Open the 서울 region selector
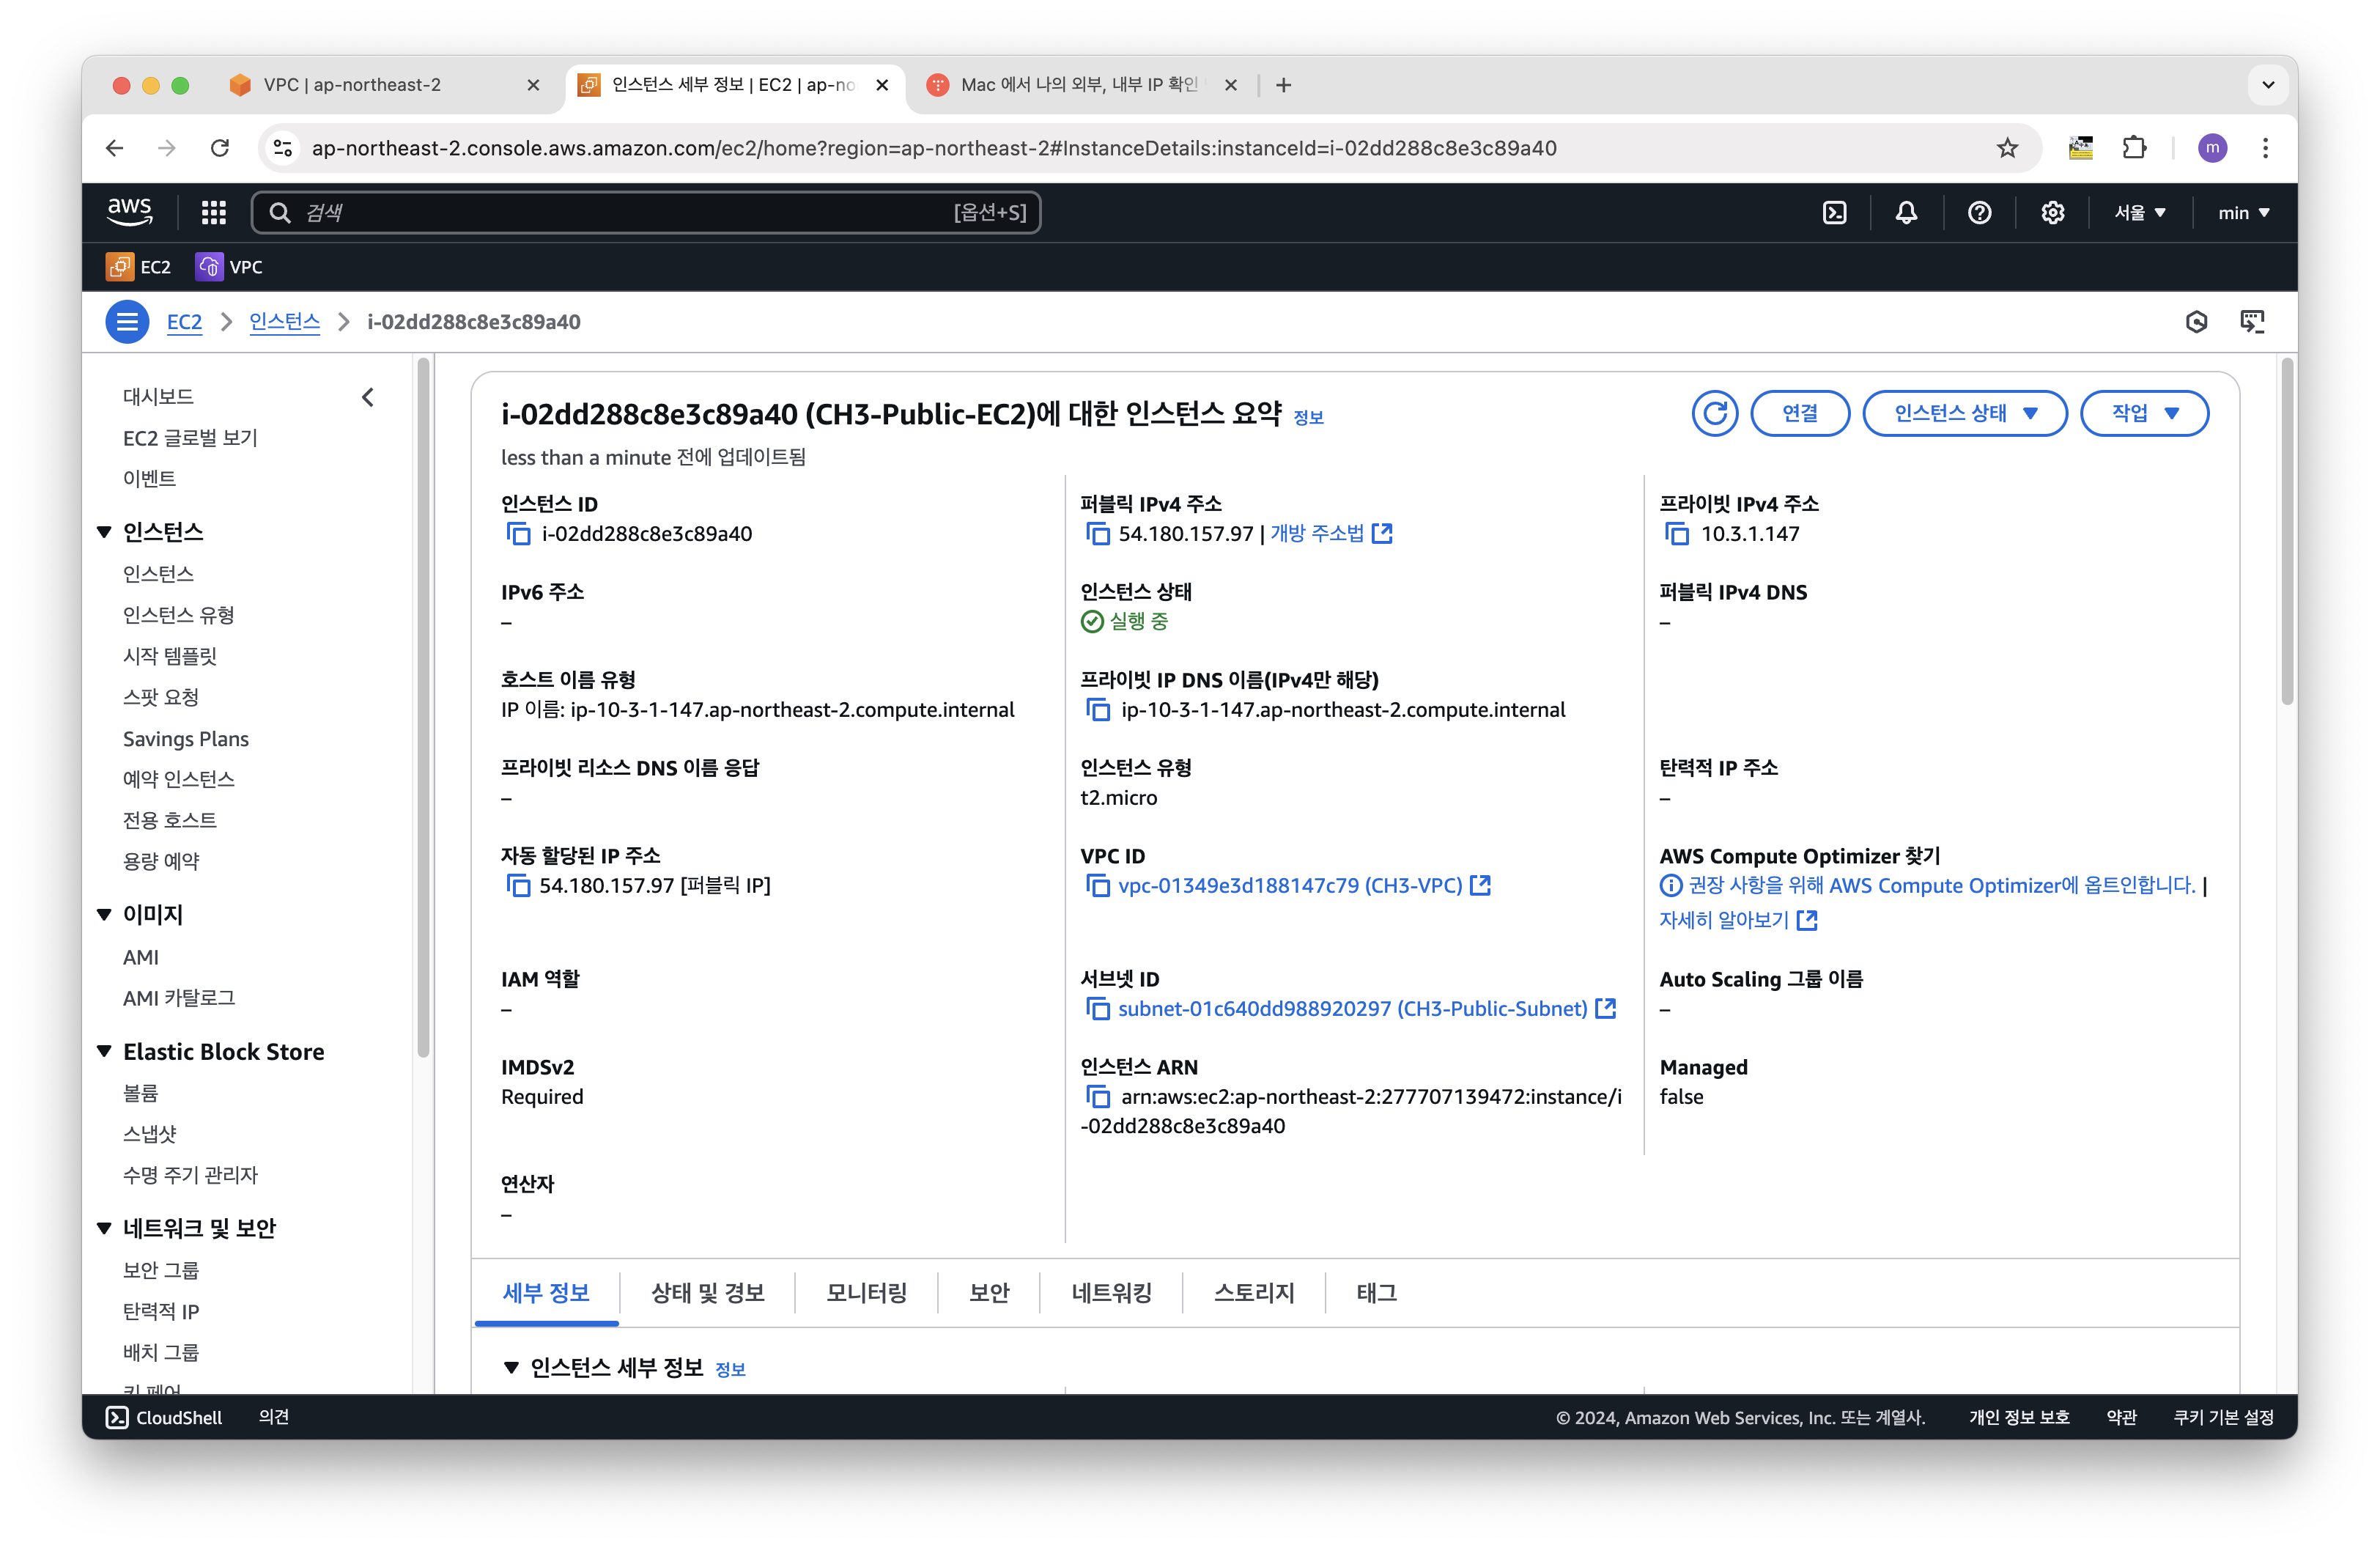The width and height of the screenshot is (2380, 1548). coord(2139,213)
